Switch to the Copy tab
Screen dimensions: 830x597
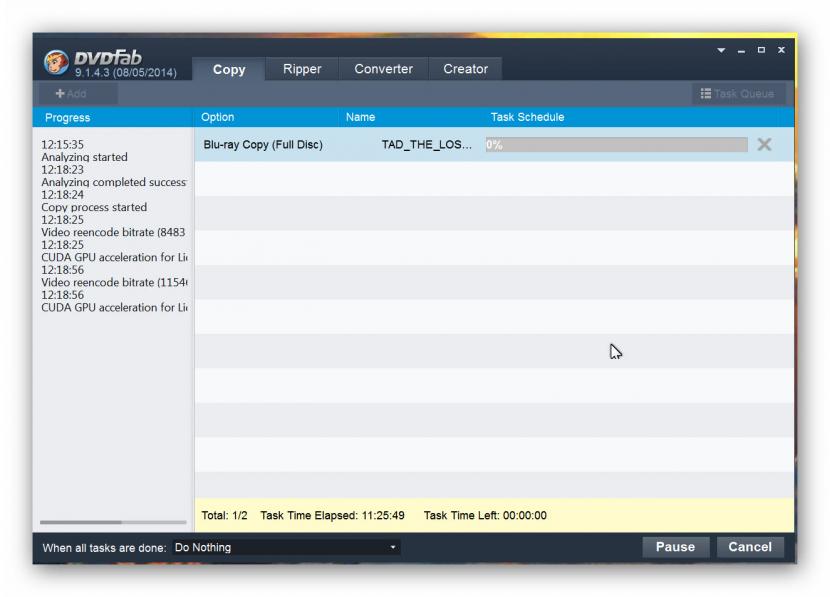(229, 69)
